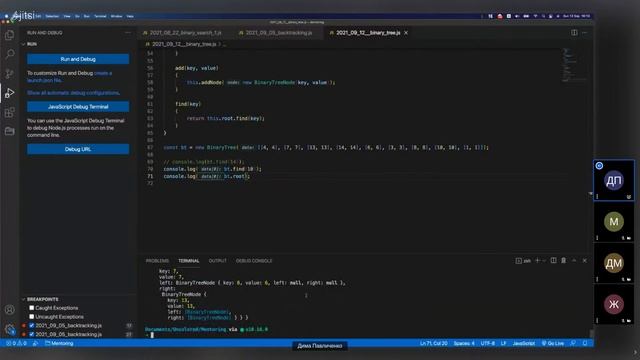
Task: Click the feedback icon in status bar
Action: [x=573, y=343]
